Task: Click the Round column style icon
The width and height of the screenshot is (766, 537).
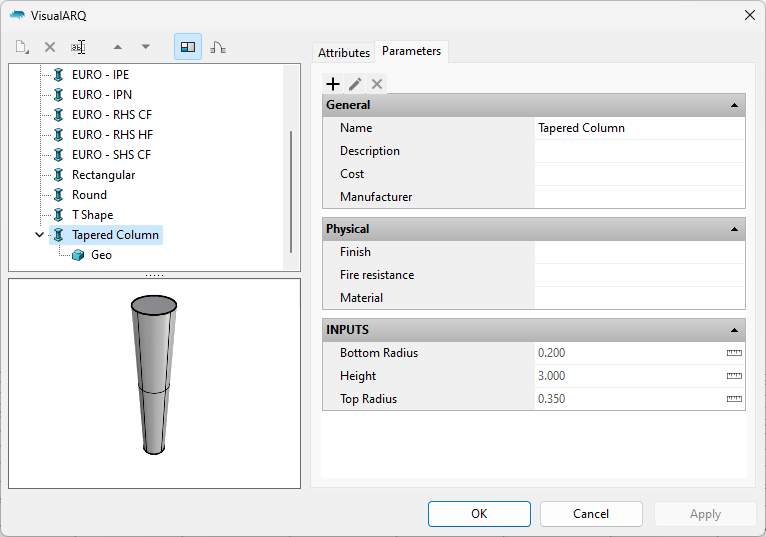Action: coord(59,195)
